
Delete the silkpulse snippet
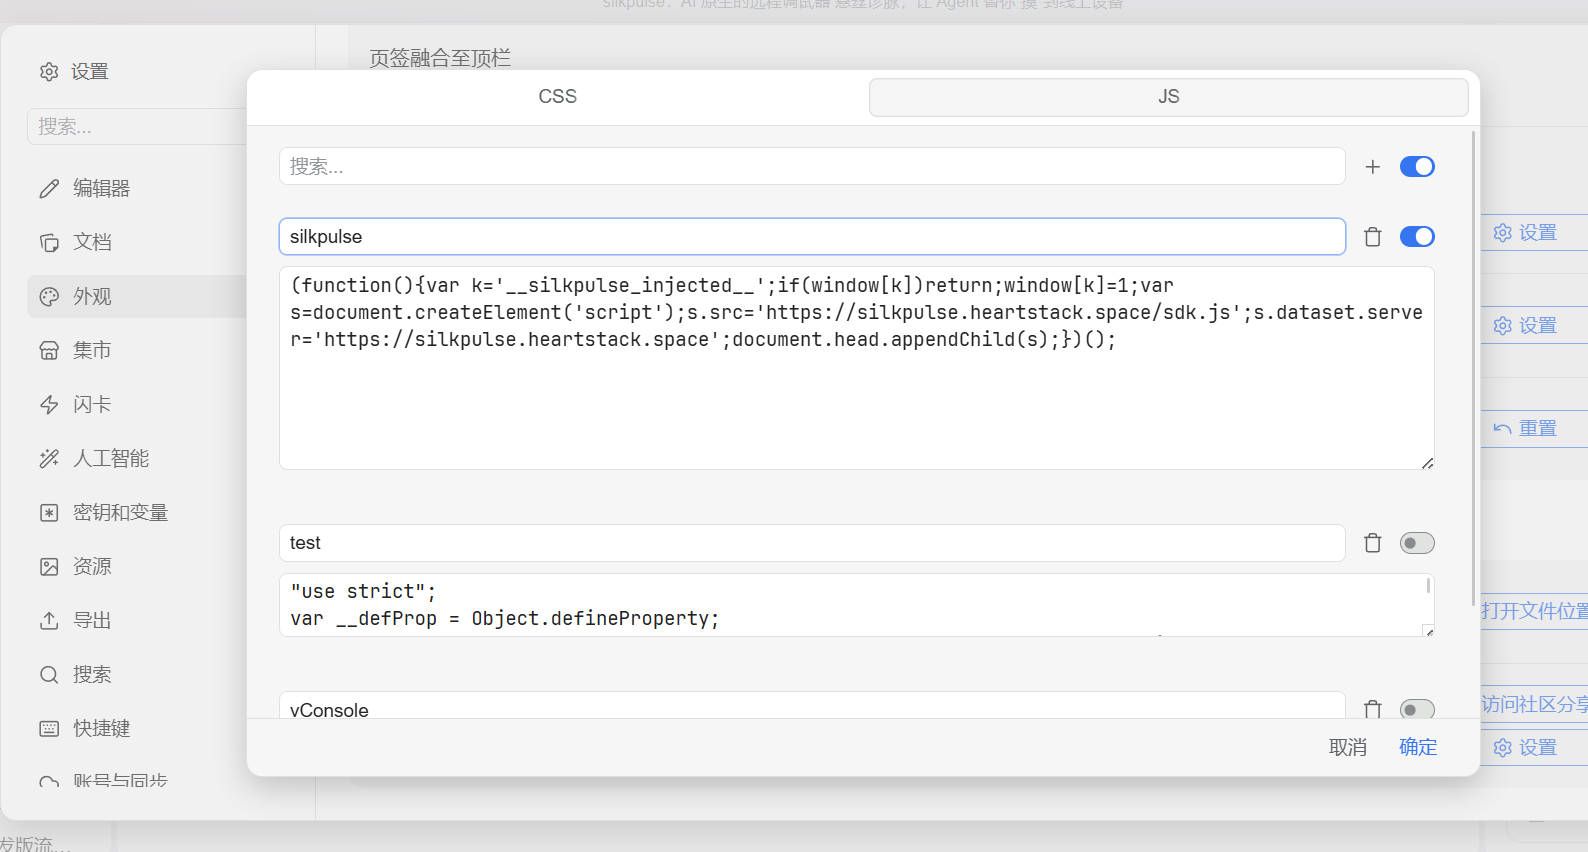[x=1373, y=237]
